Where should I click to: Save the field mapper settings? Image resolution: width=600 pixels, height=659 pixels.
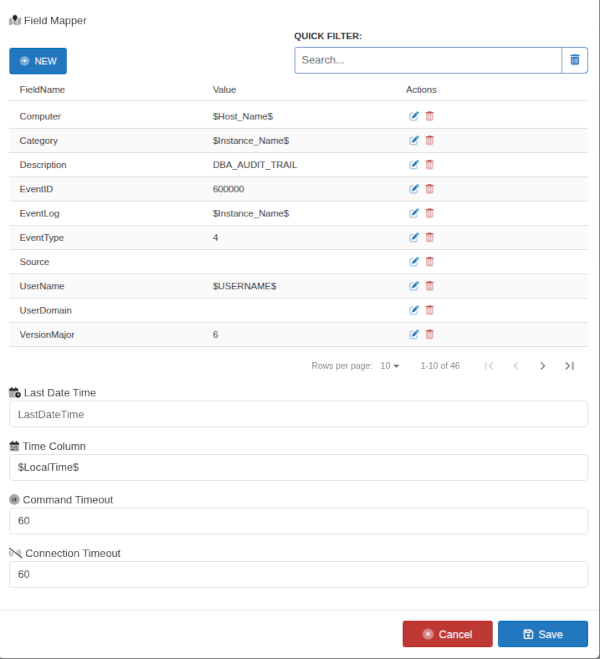click(x=543, y=634)
